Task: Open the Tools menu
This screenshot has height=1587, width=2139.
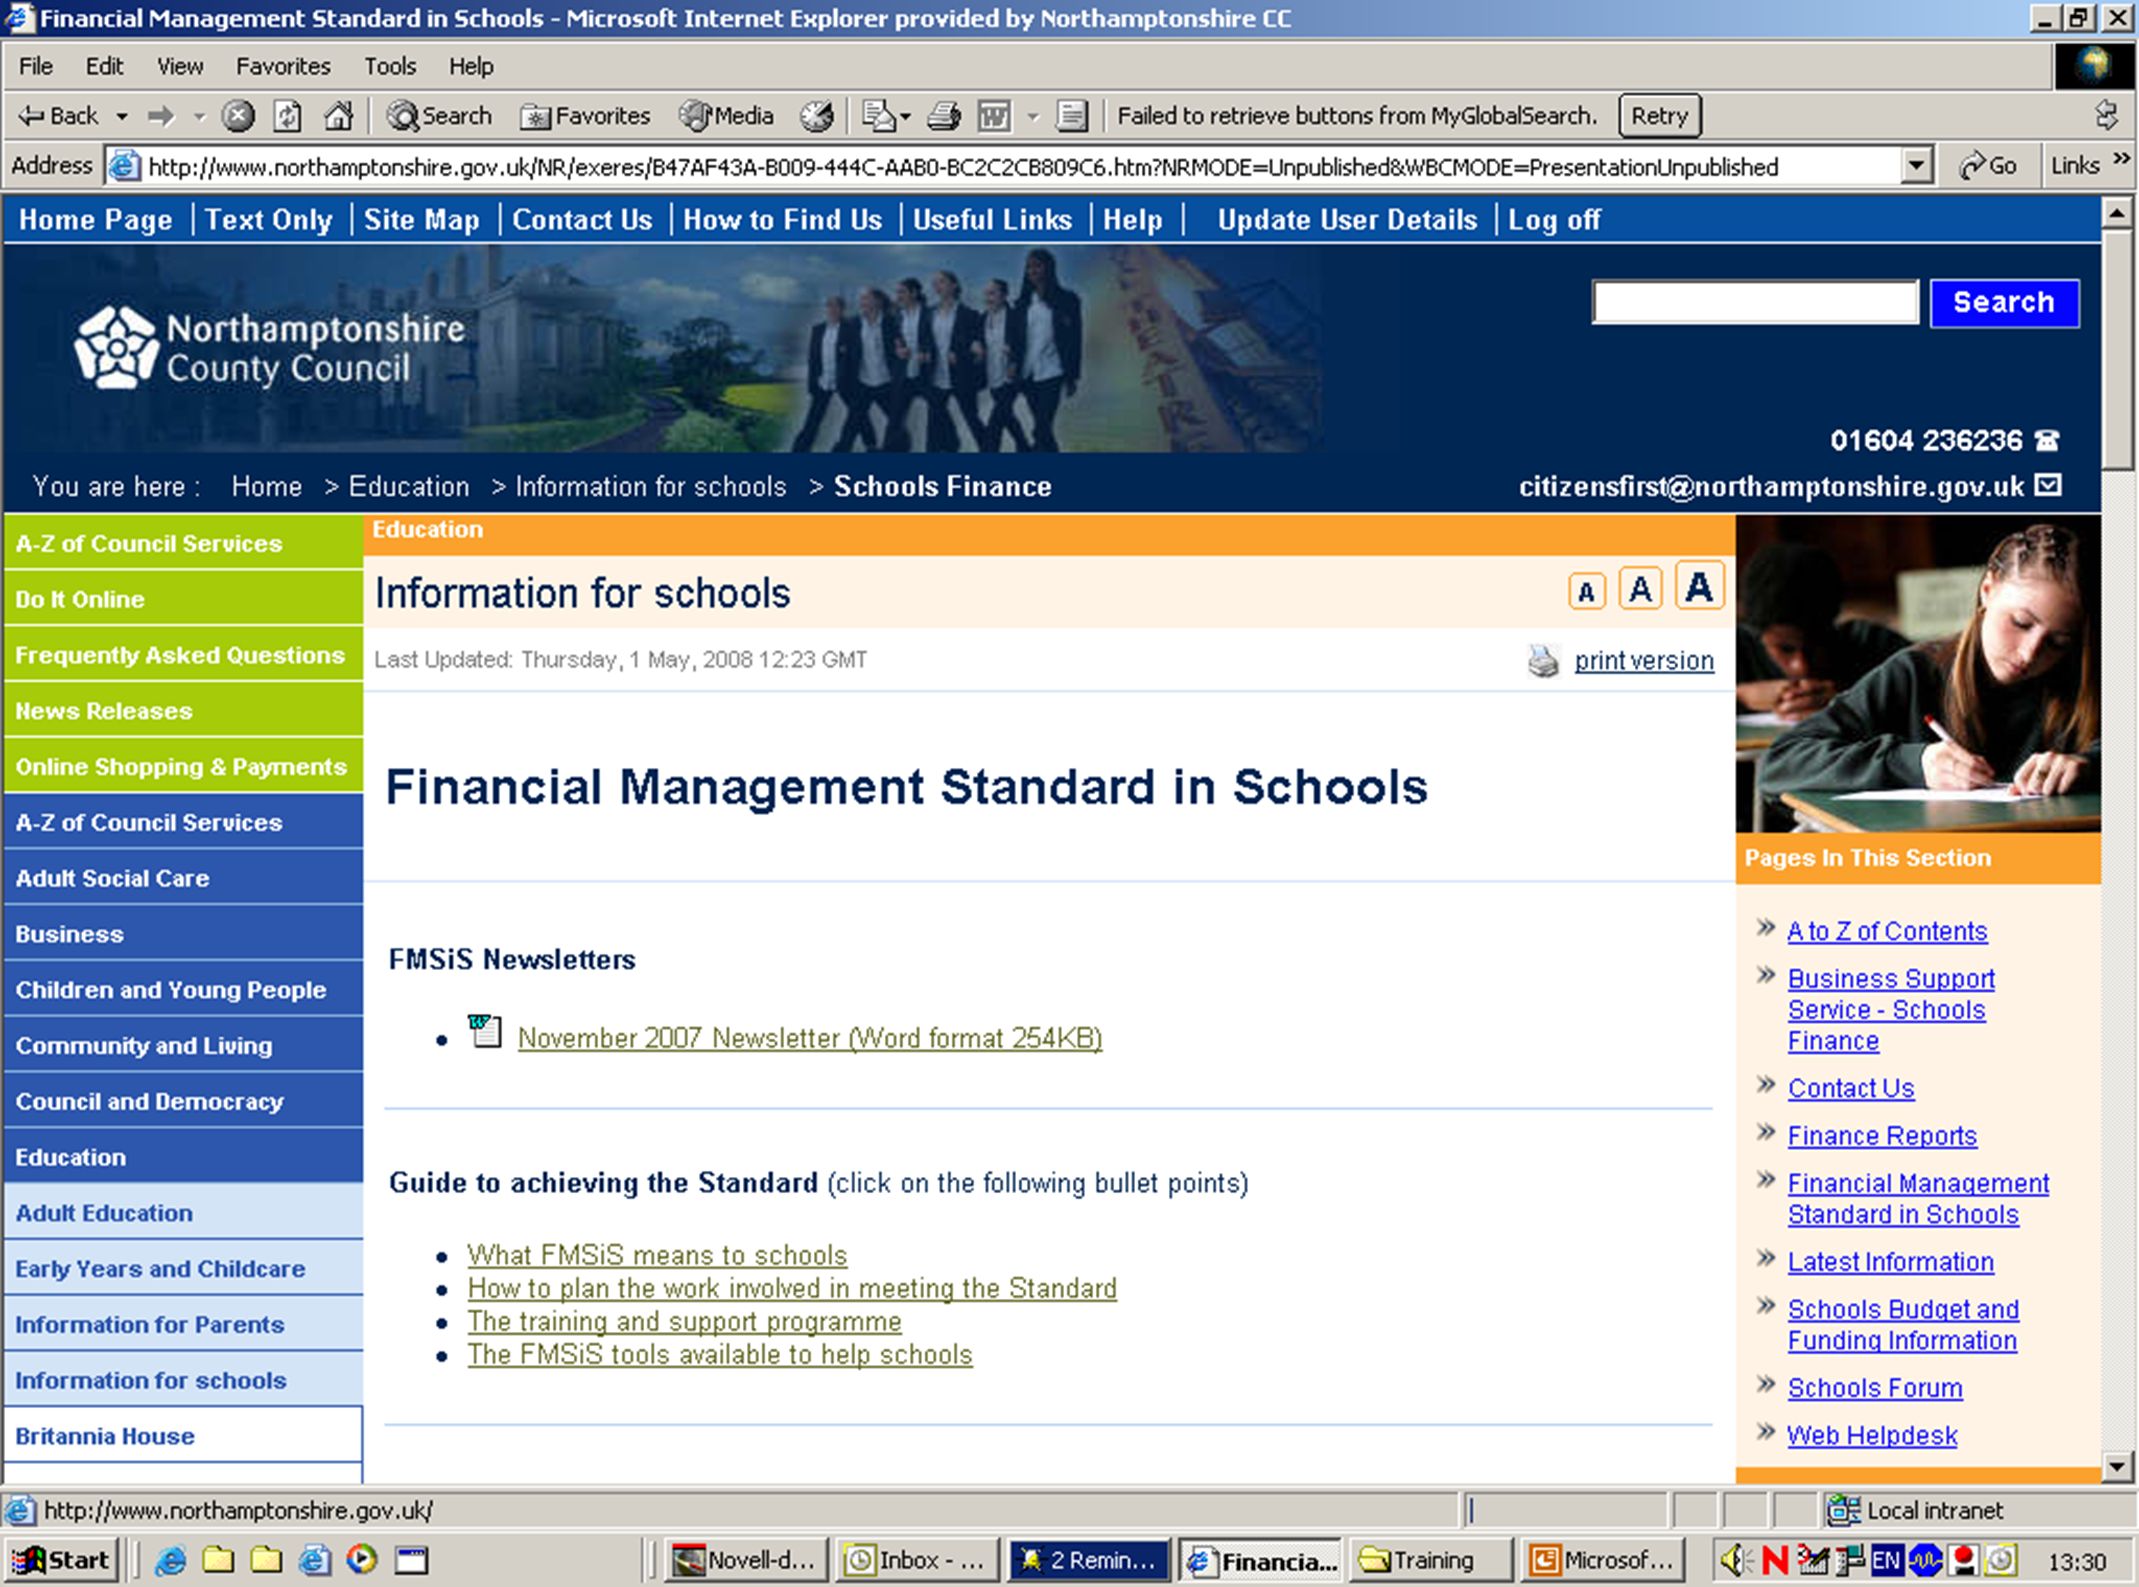Action: 390,66
